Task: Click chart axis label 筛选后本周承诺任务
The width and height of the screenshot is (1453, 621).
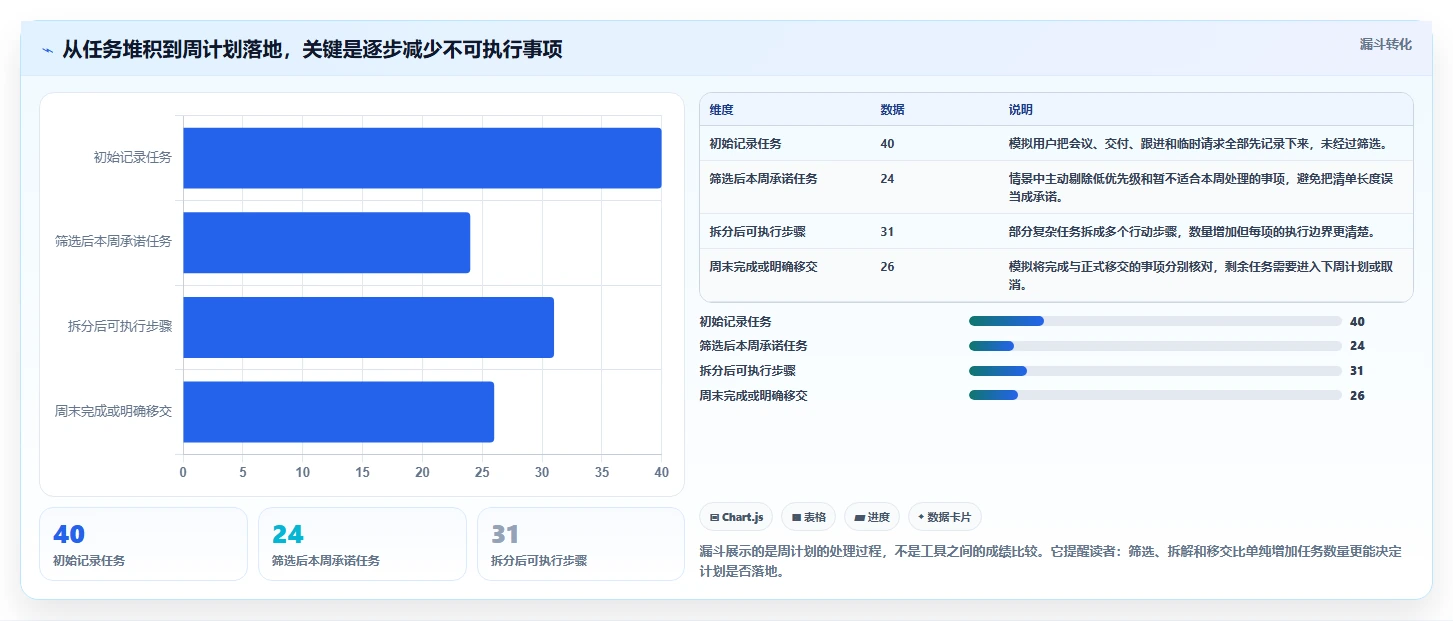Action: coord(114,241)
